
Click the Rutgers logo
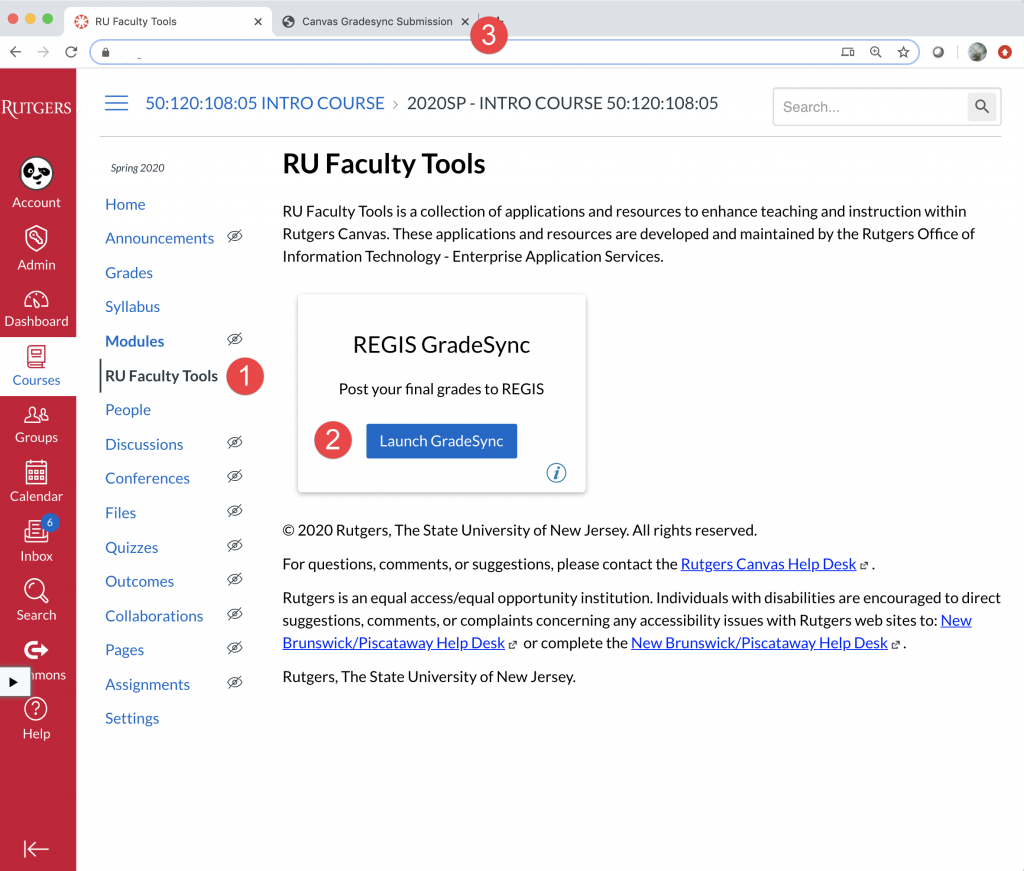click(x=37, y=108)
